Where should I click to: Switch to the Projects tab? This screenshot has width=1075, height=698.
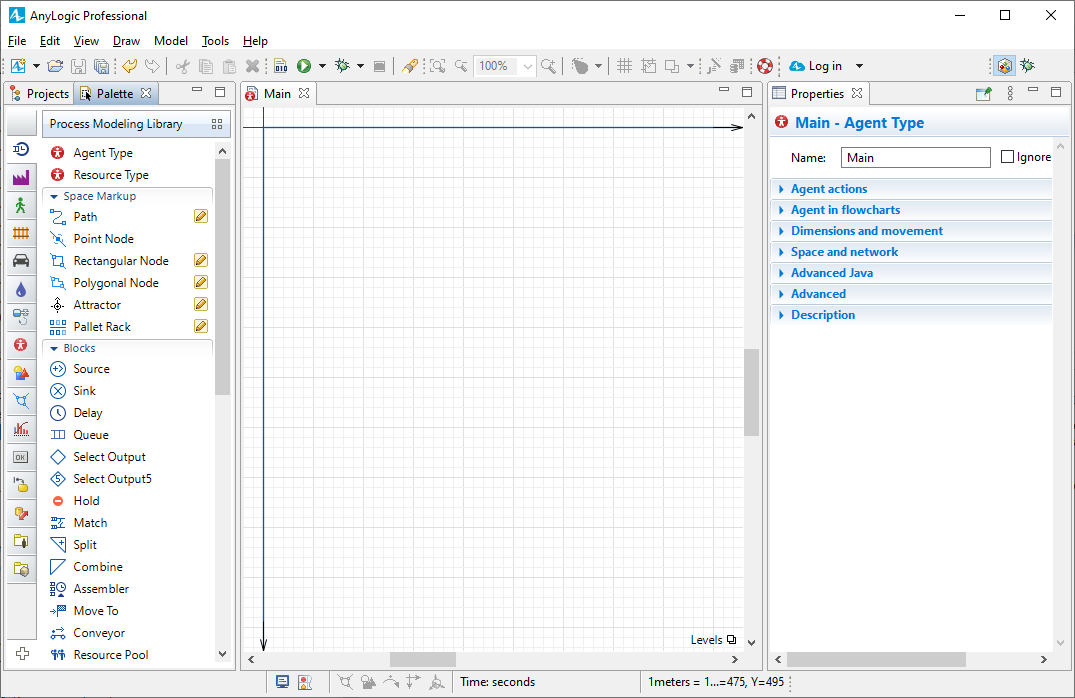(40, 94)
